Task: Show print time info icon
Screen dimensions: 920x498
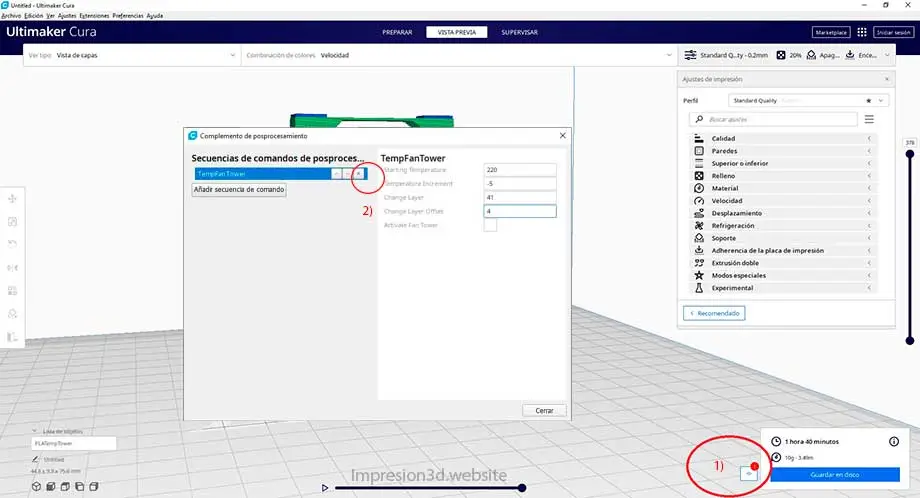Action: click(x=894, y=442)
